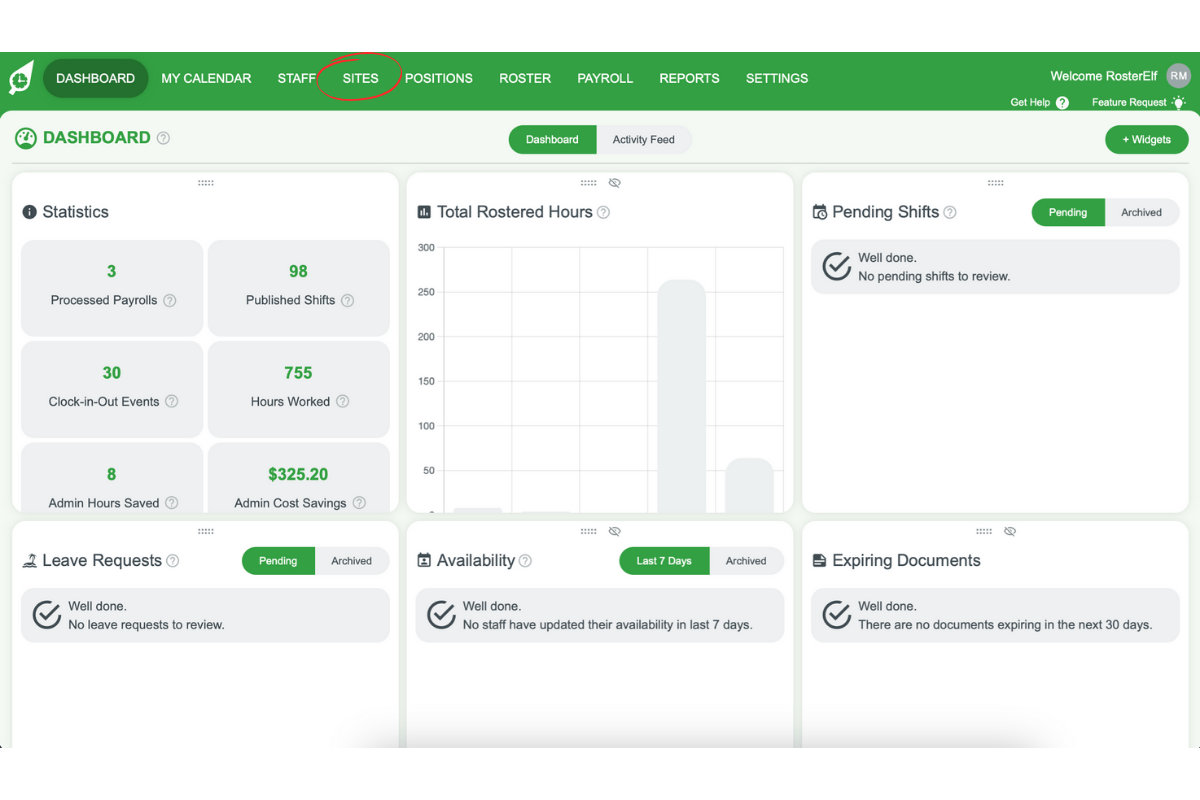Open the SITES menu item
The width and height of the screenshot is (1200, 800).
pos(360,78)
